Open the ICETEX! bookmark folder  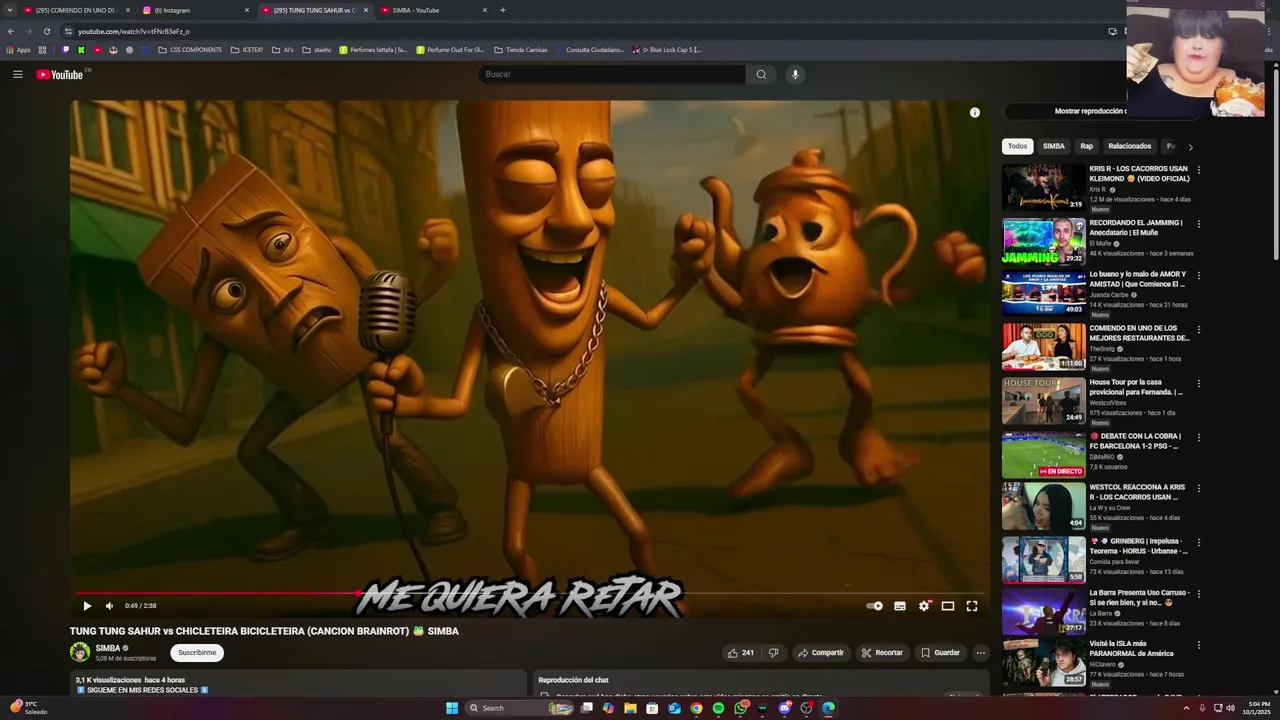[247, 50]
